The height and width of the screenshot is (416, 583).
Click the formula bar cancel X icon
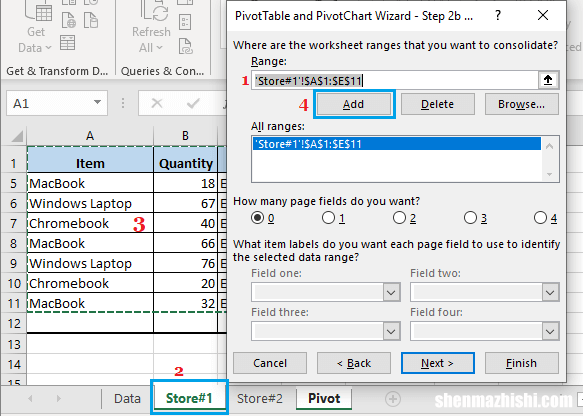157,103
